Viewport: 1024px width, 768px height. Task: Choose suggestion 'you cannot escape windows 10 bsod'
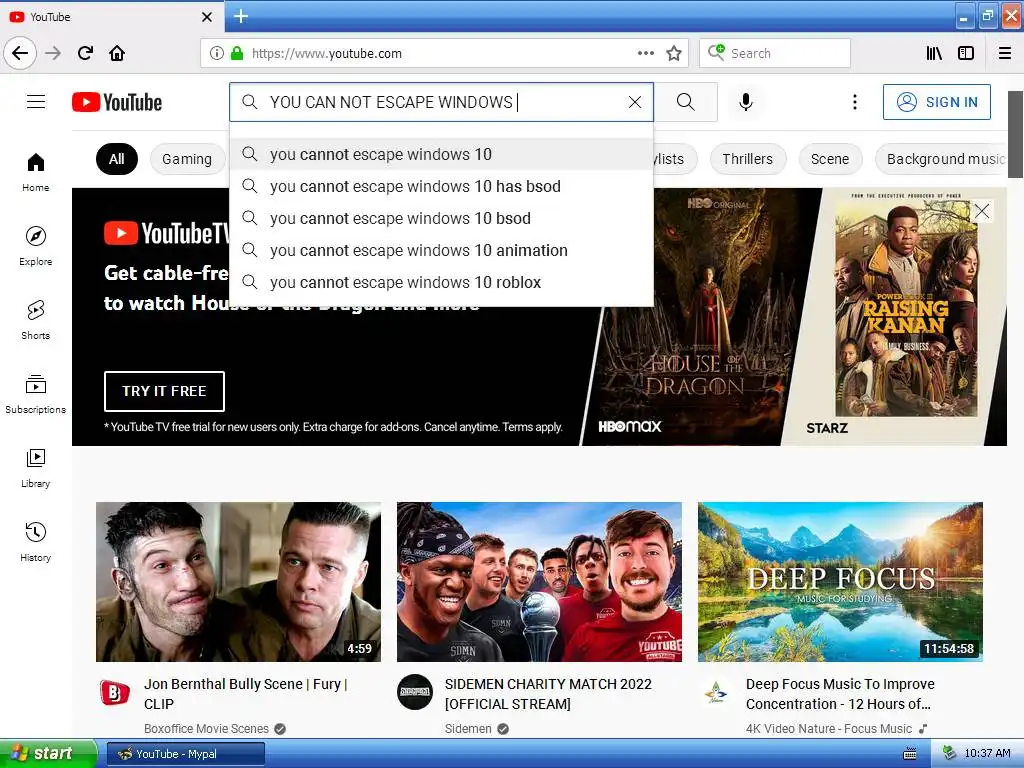(x=441, y=218)
